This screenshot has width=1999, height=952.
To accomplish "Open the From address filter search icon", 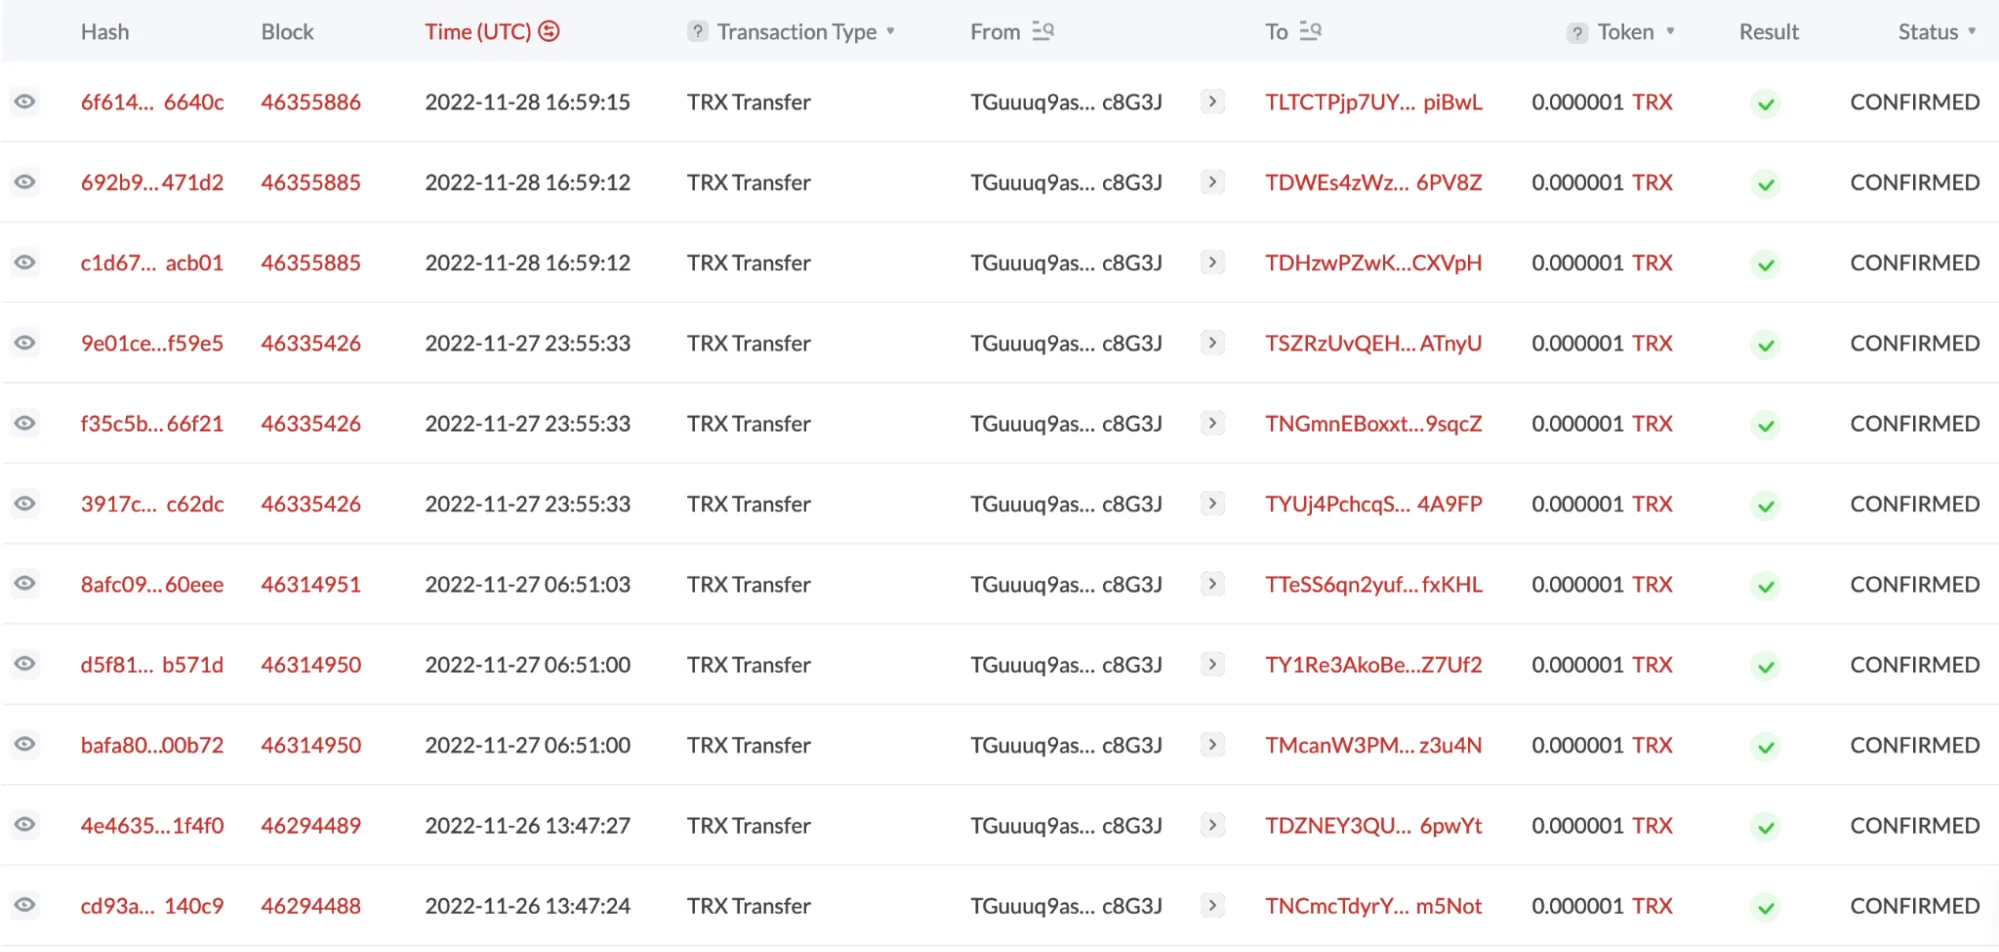I will pos(1043,32).
